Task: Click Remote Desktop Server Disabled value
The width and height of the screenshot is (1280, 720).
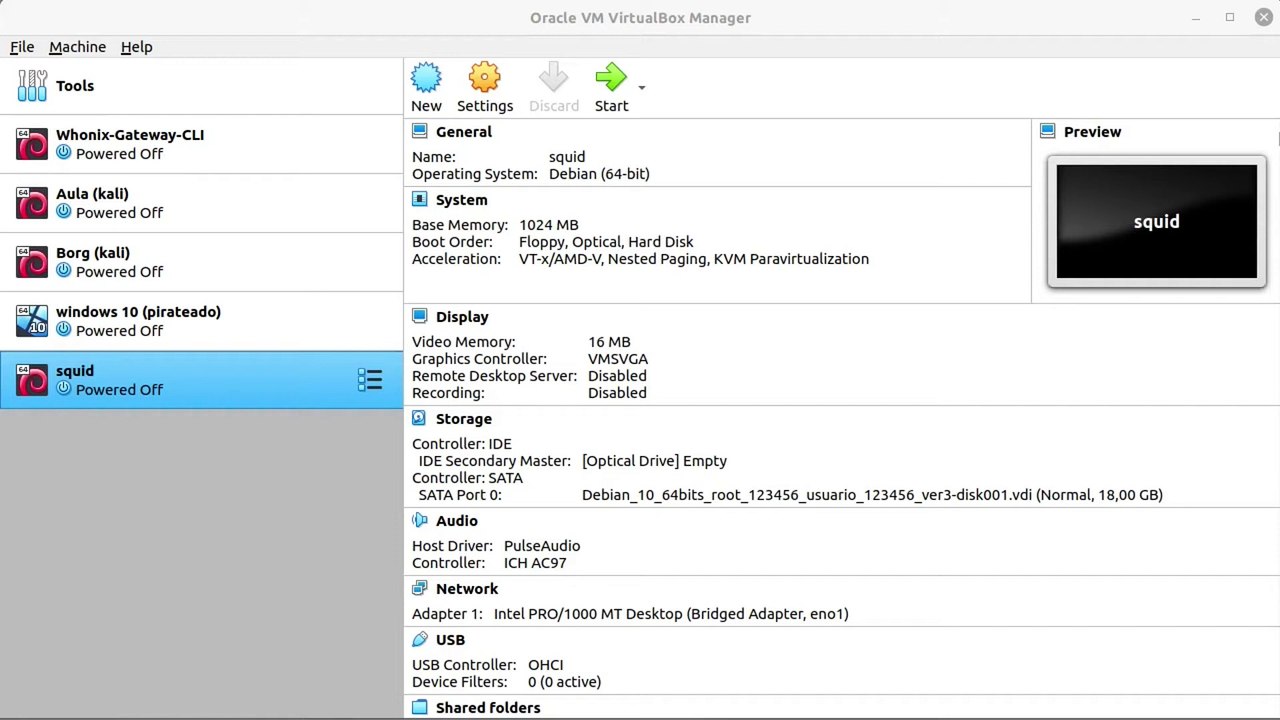Action: tap(617, 376)
